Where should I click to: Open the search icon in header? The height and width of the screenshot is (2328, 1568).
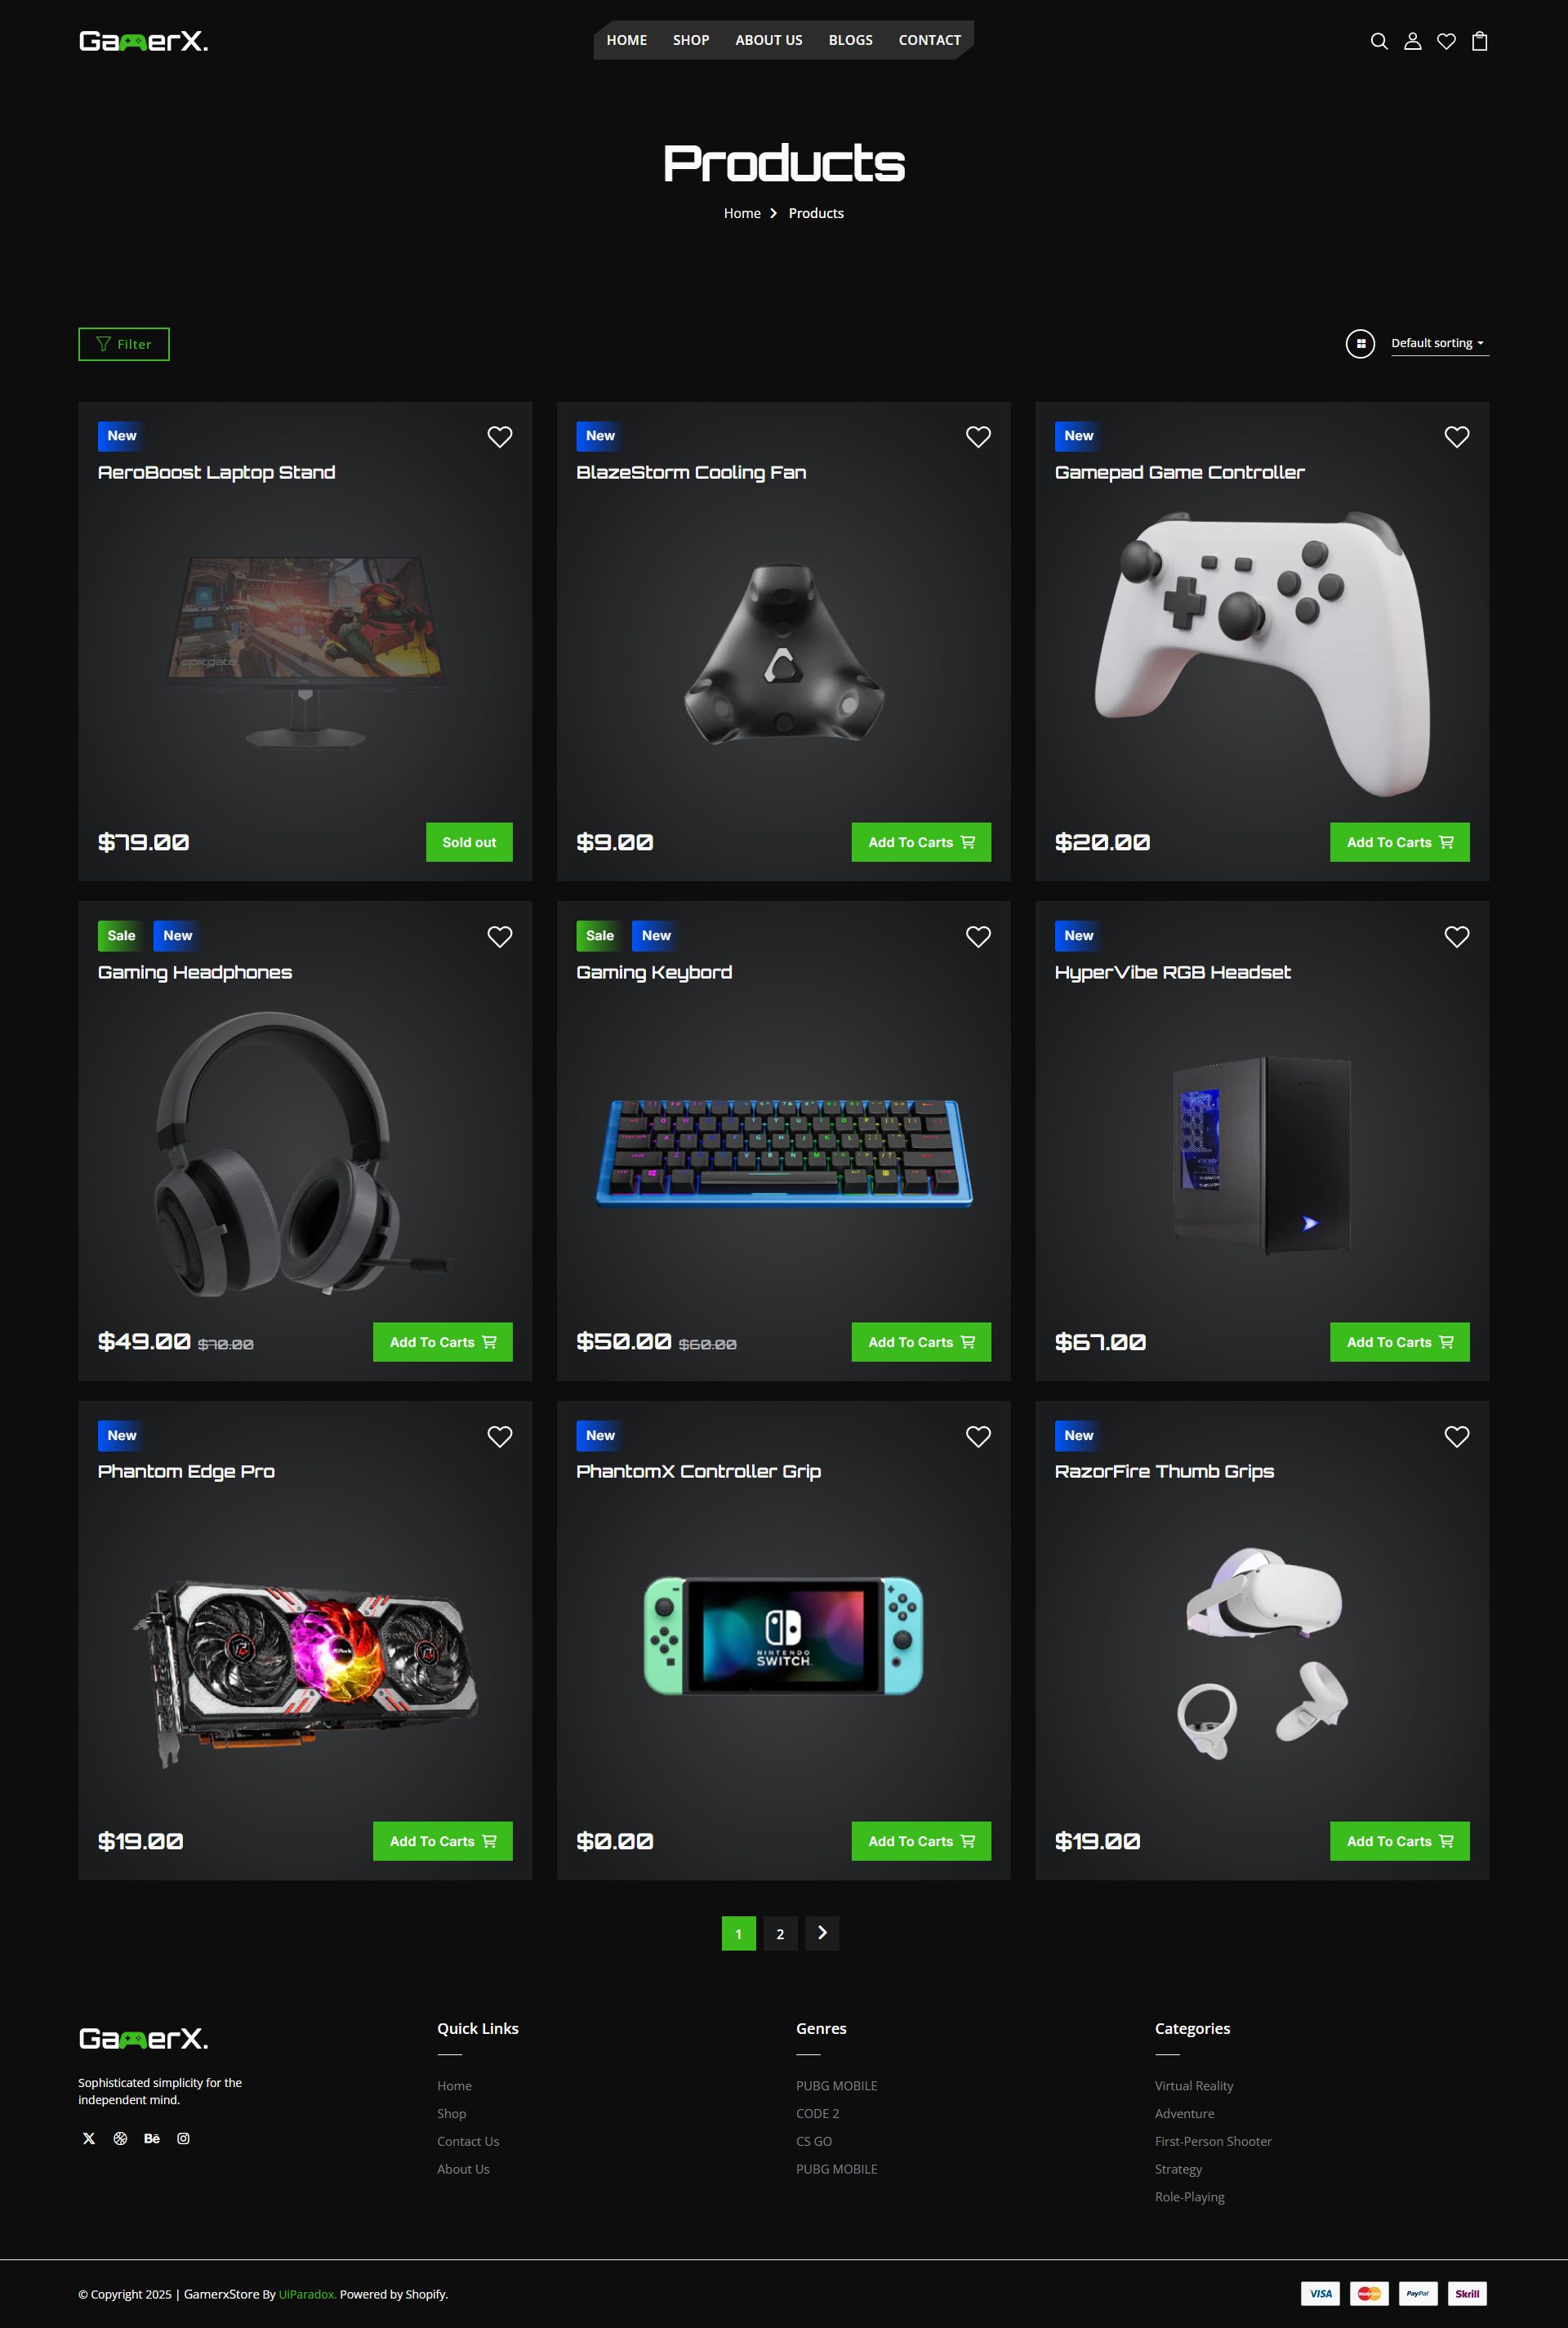pyautogui.click(x=1379, y=41)
